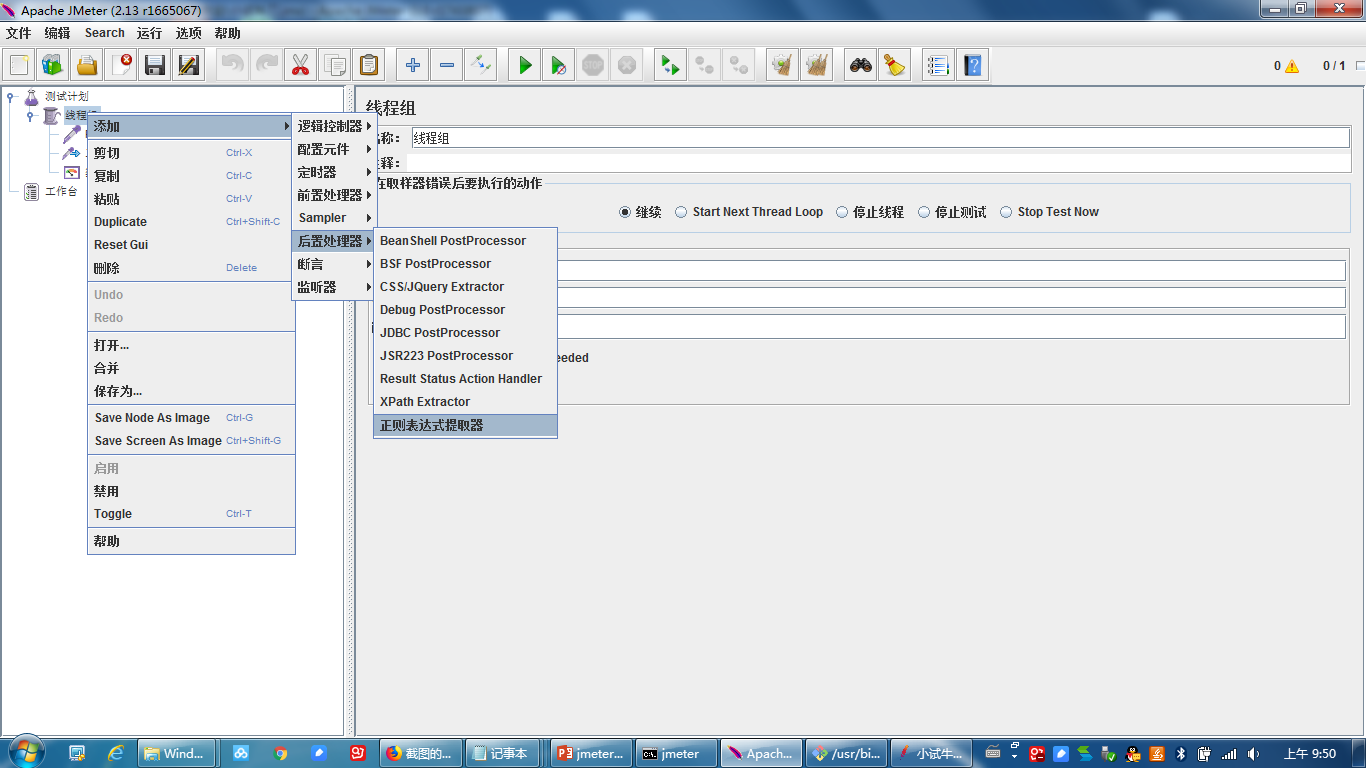Image resolution: width=1366 pixels, height=768 pixels.
Task: Click the Clear All double-broom icon
Action: [x=816, y=65]
